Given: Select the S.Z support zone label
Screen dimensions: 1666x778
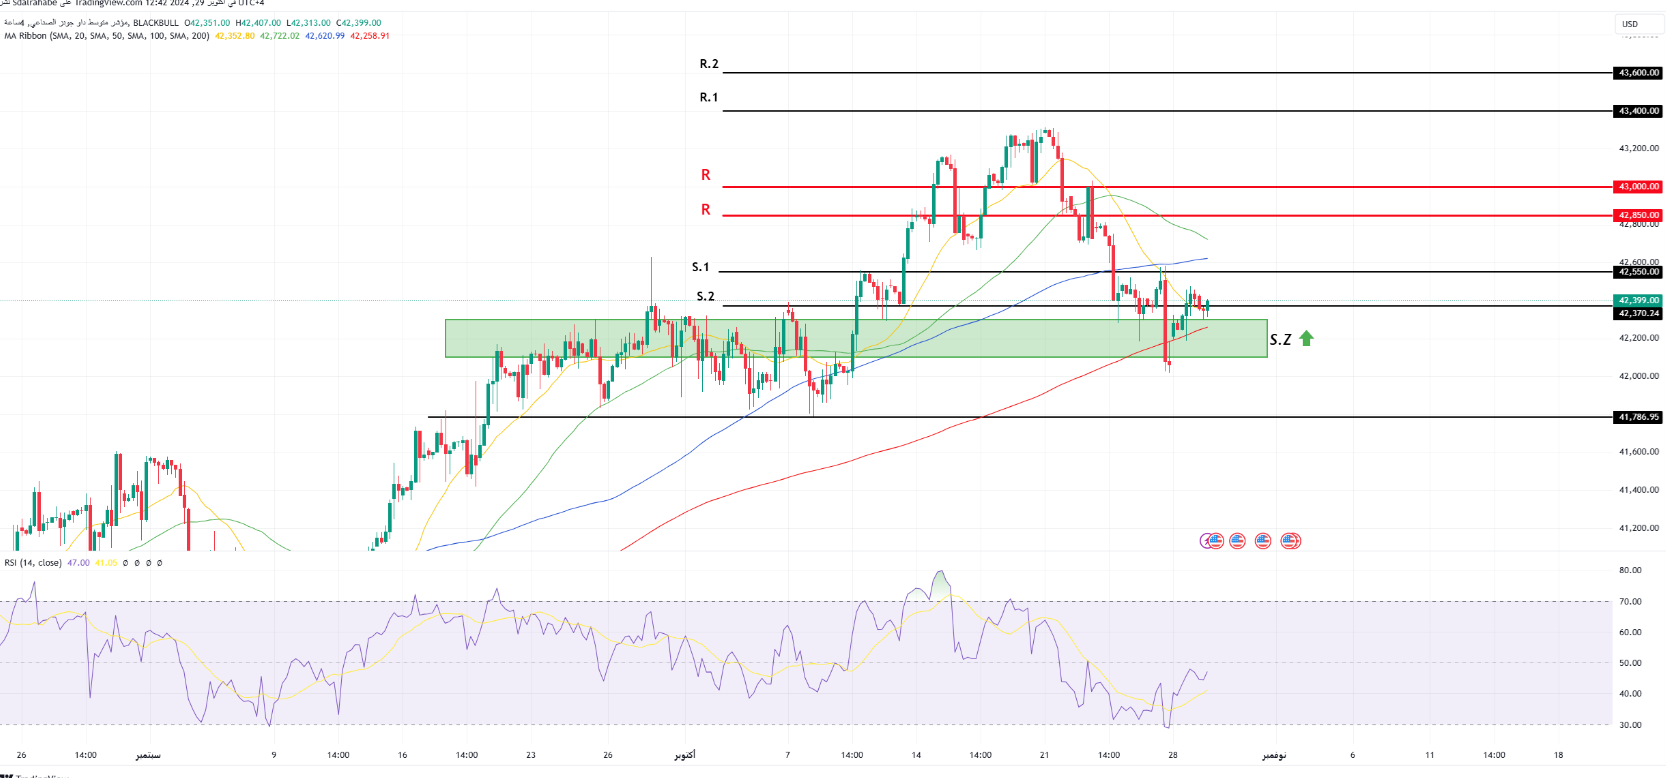Looking at the screenshot, I should click(x=1281, y=340).
